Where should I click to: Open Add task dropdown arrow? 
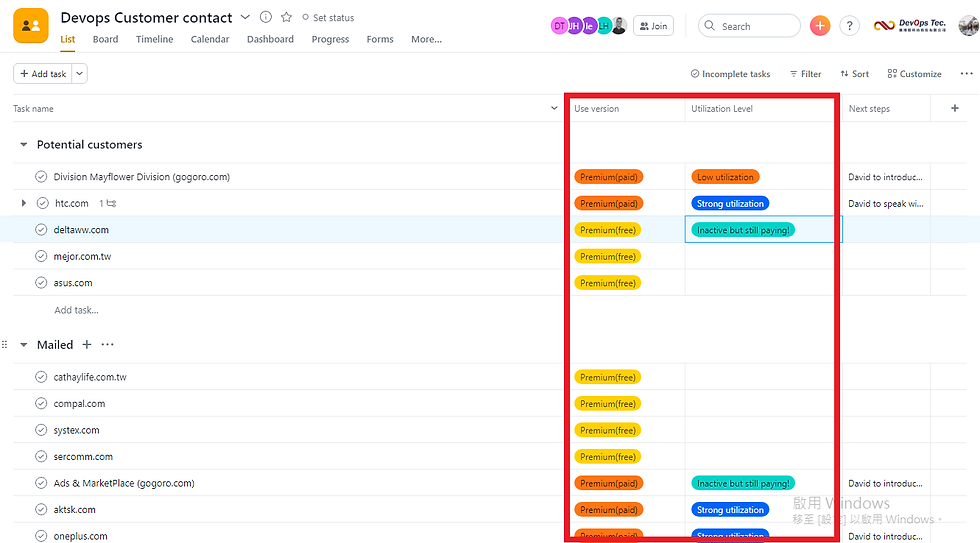click(x=79, y=74)
